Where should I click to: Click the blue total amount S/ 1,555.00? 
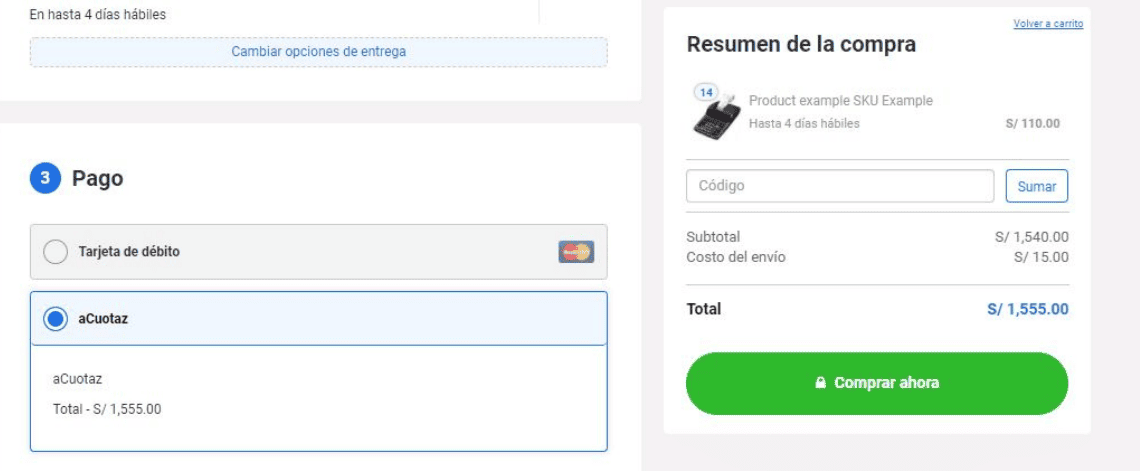point(1027,309)
